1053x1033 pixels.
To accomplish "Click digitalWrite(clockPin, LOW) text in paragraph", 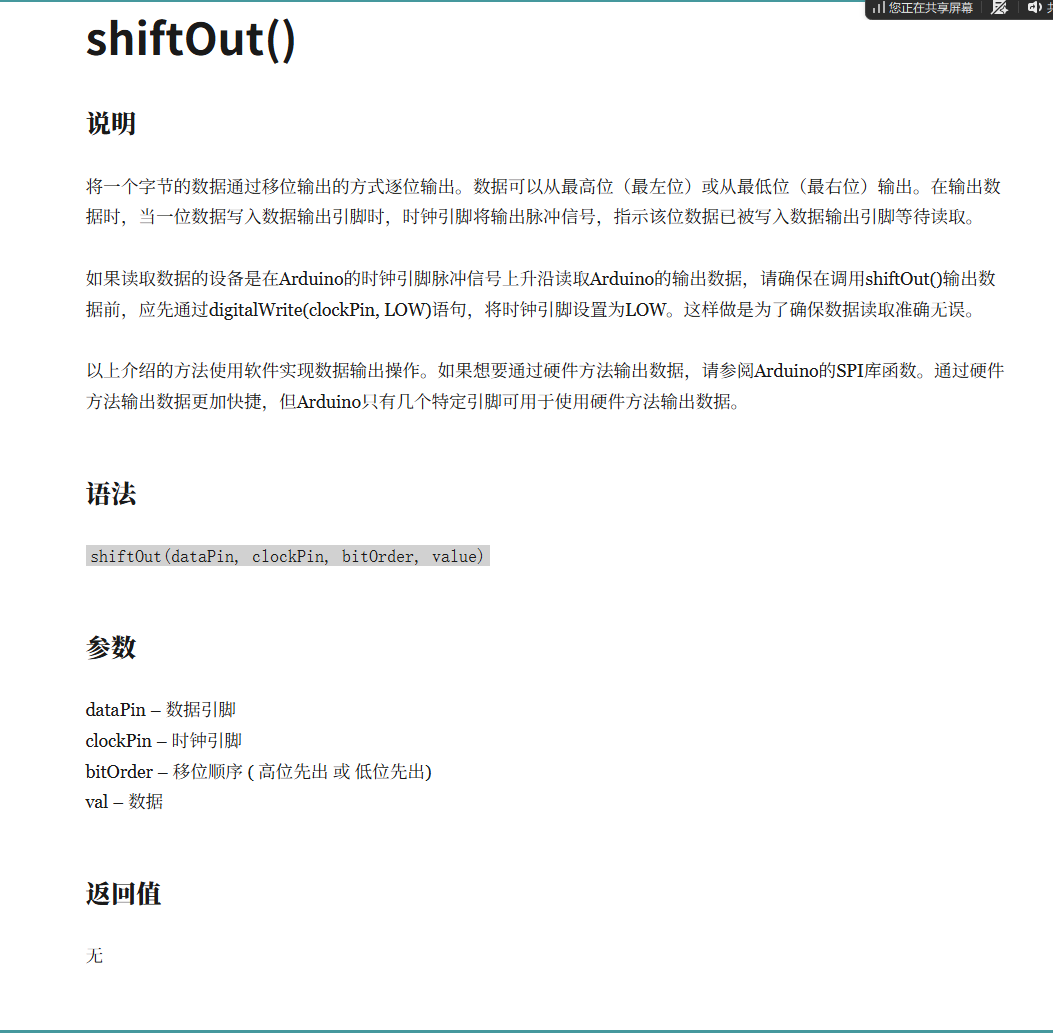I will [x=320, y=310].
